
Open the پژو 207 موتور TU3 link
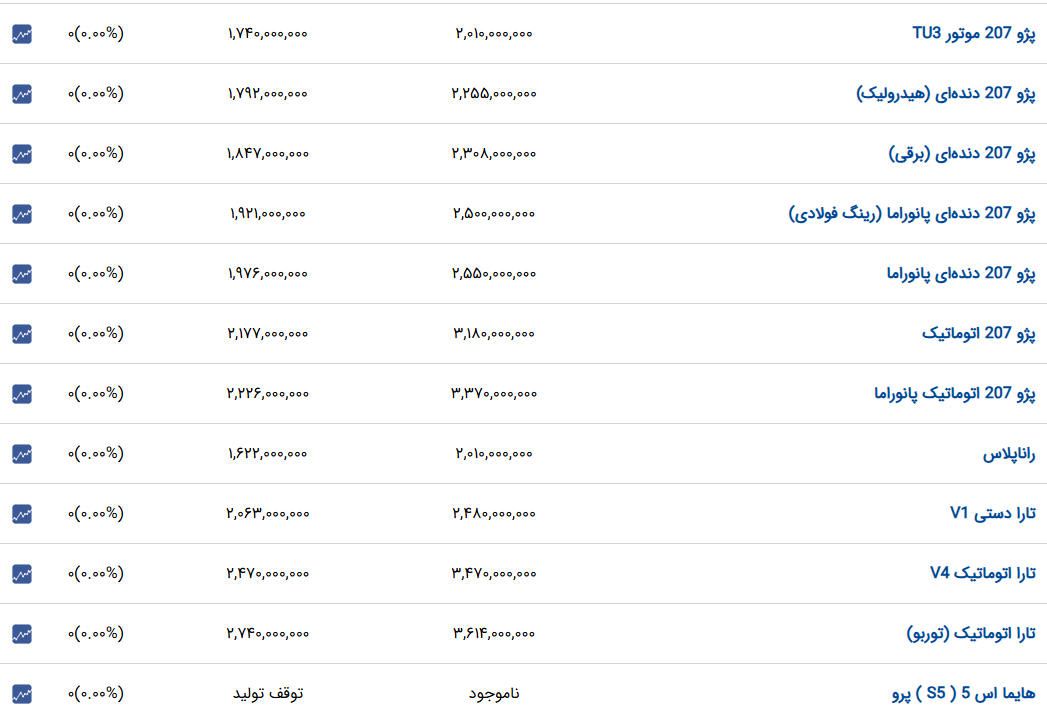click(x=974, y=33)
